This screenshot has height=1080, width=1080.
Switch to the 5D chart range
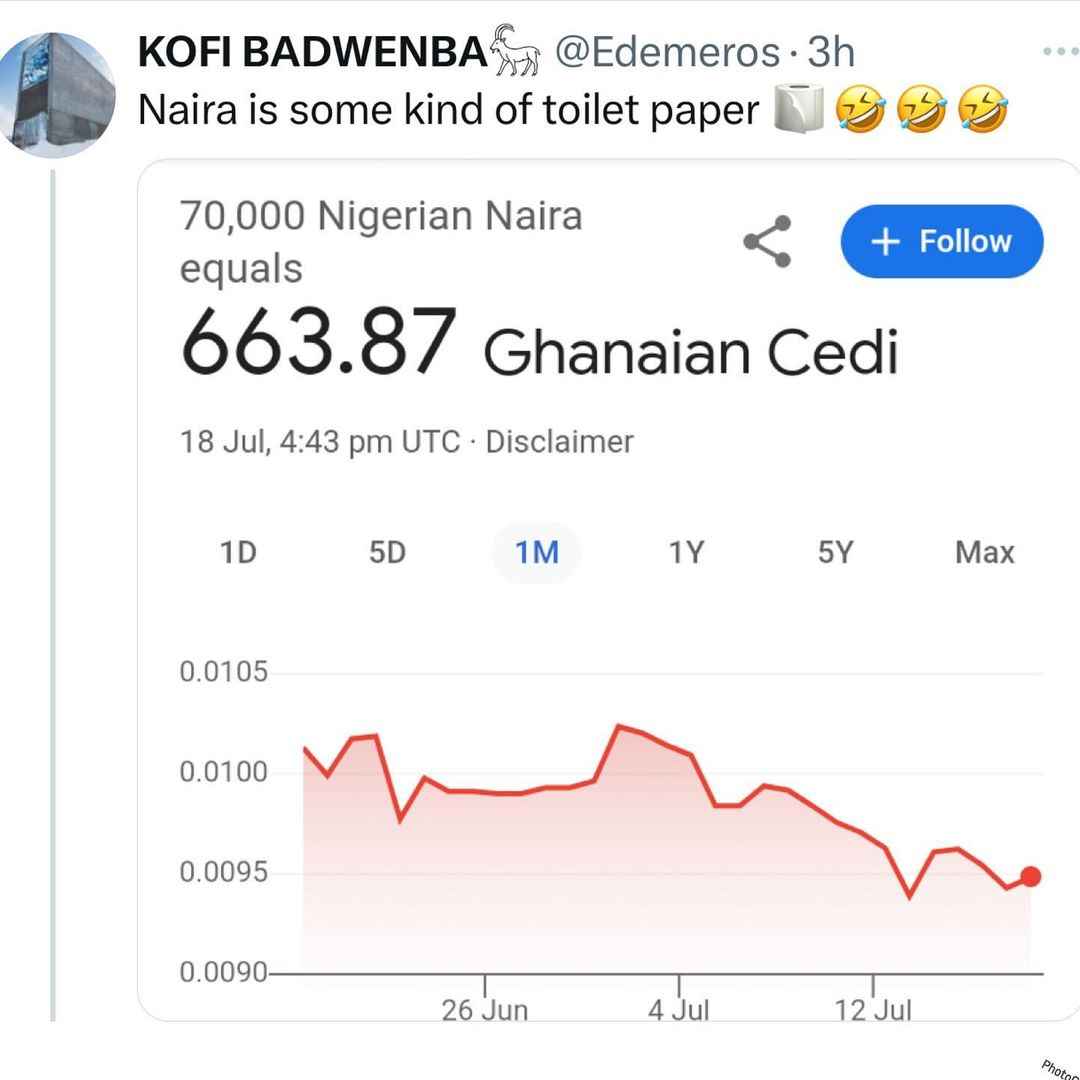click(x=387, y=552)
